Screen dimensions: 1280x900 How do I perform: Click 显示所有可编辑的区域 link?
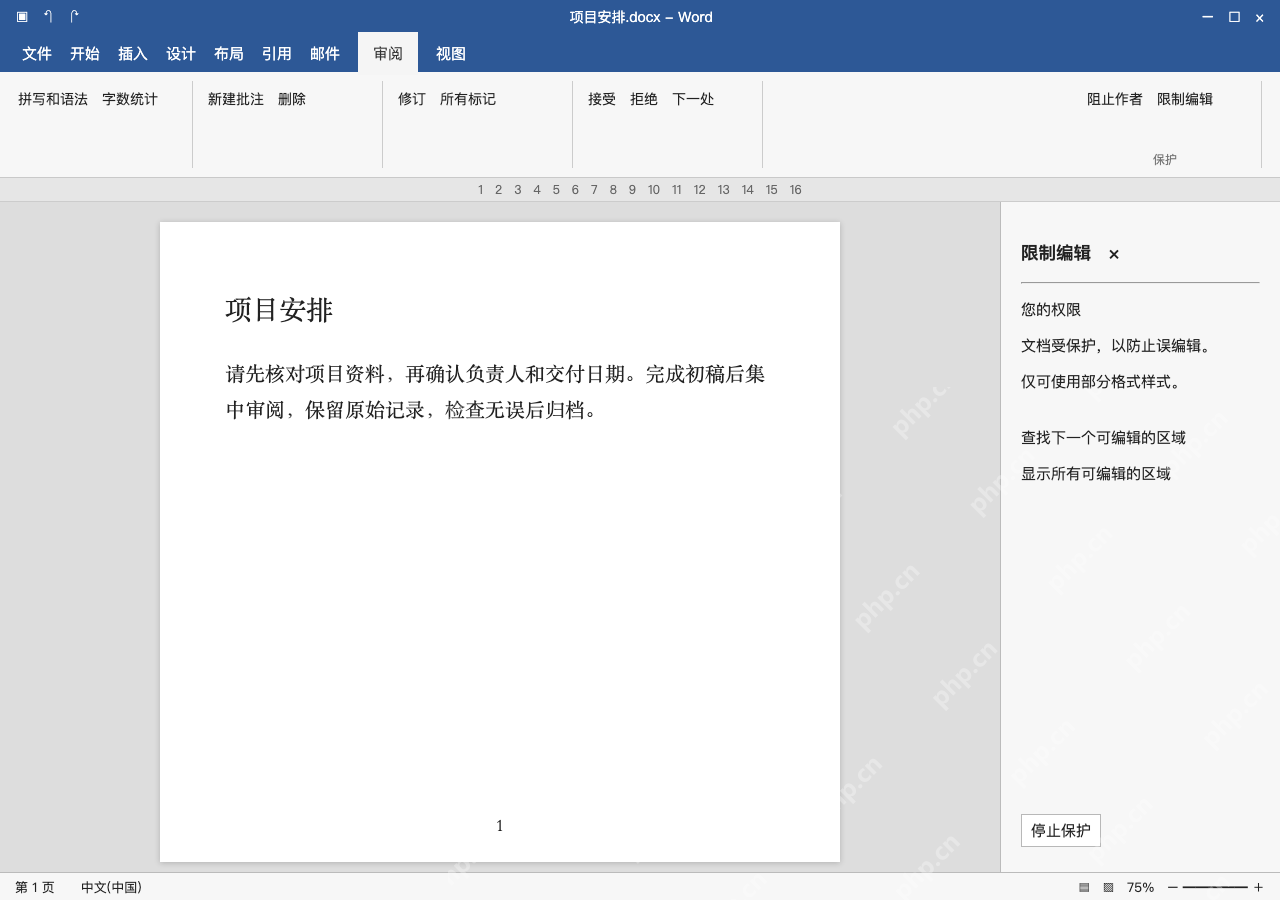[x=1096, y=474]
